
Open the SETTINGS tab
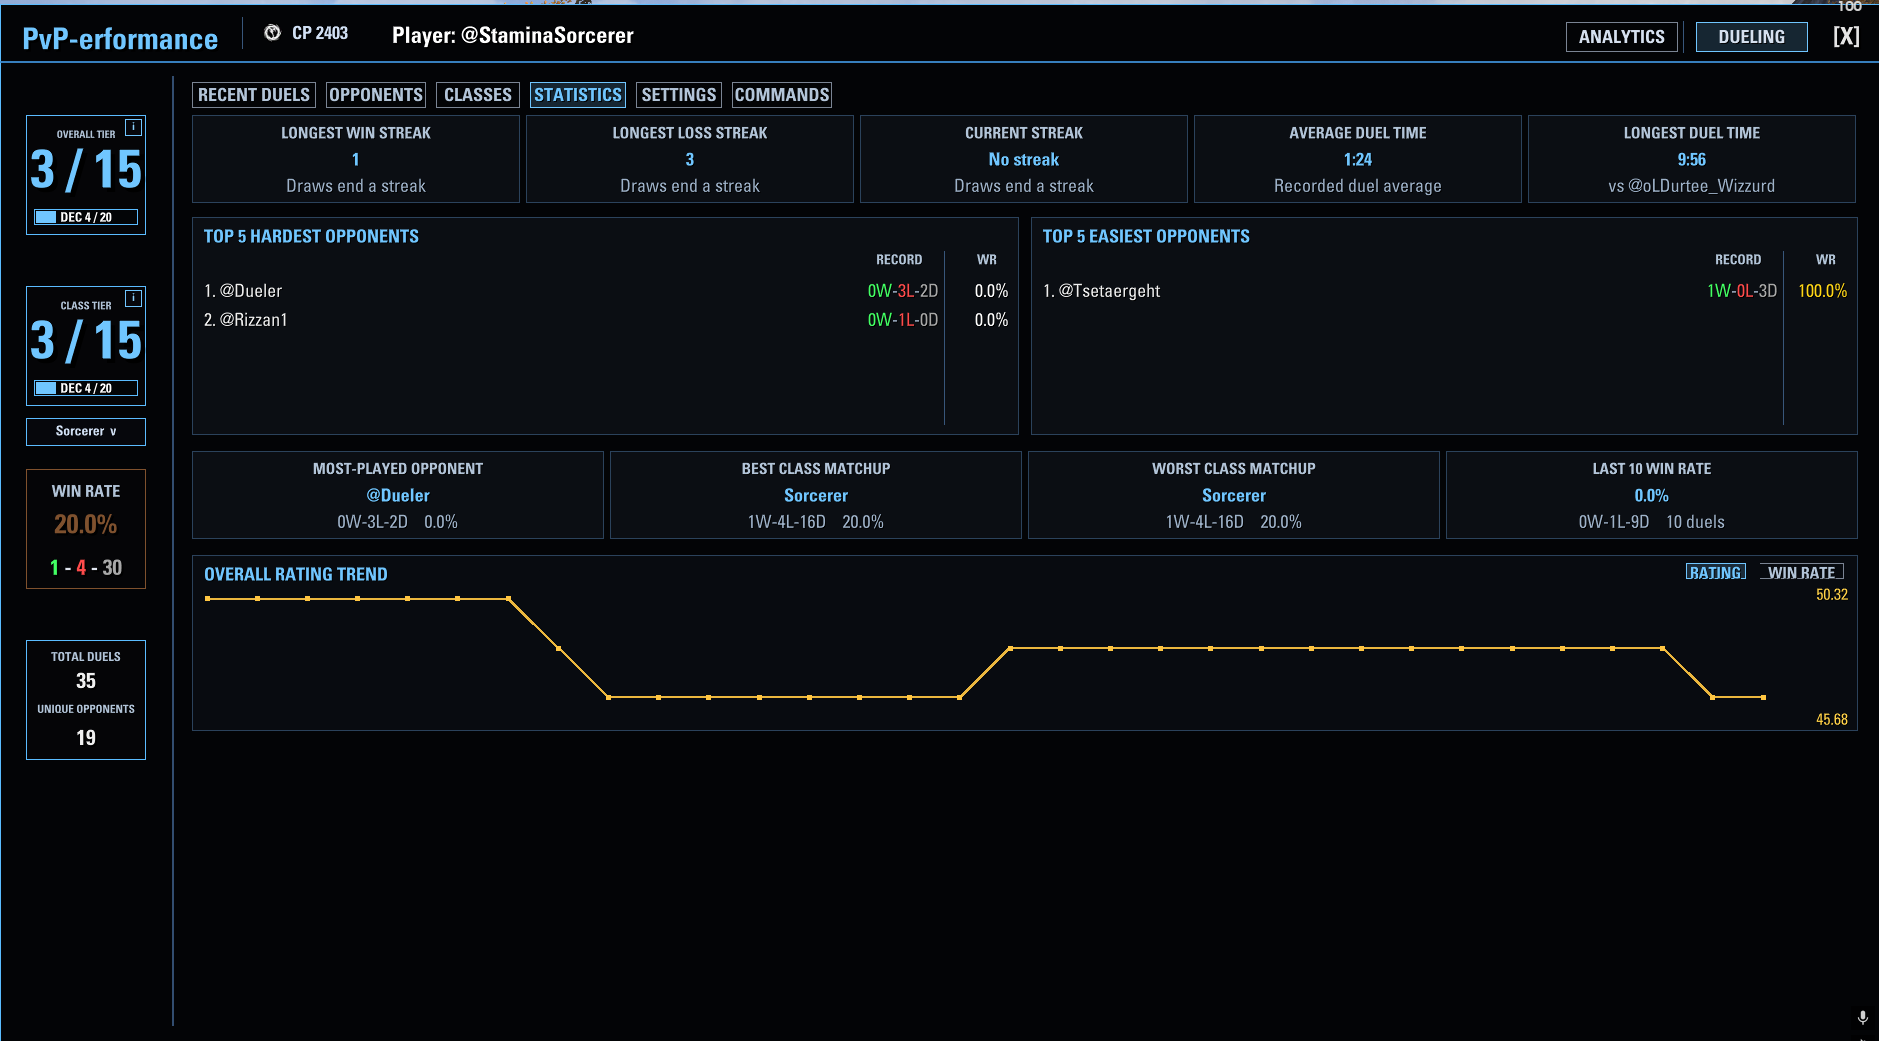[679, 95]
